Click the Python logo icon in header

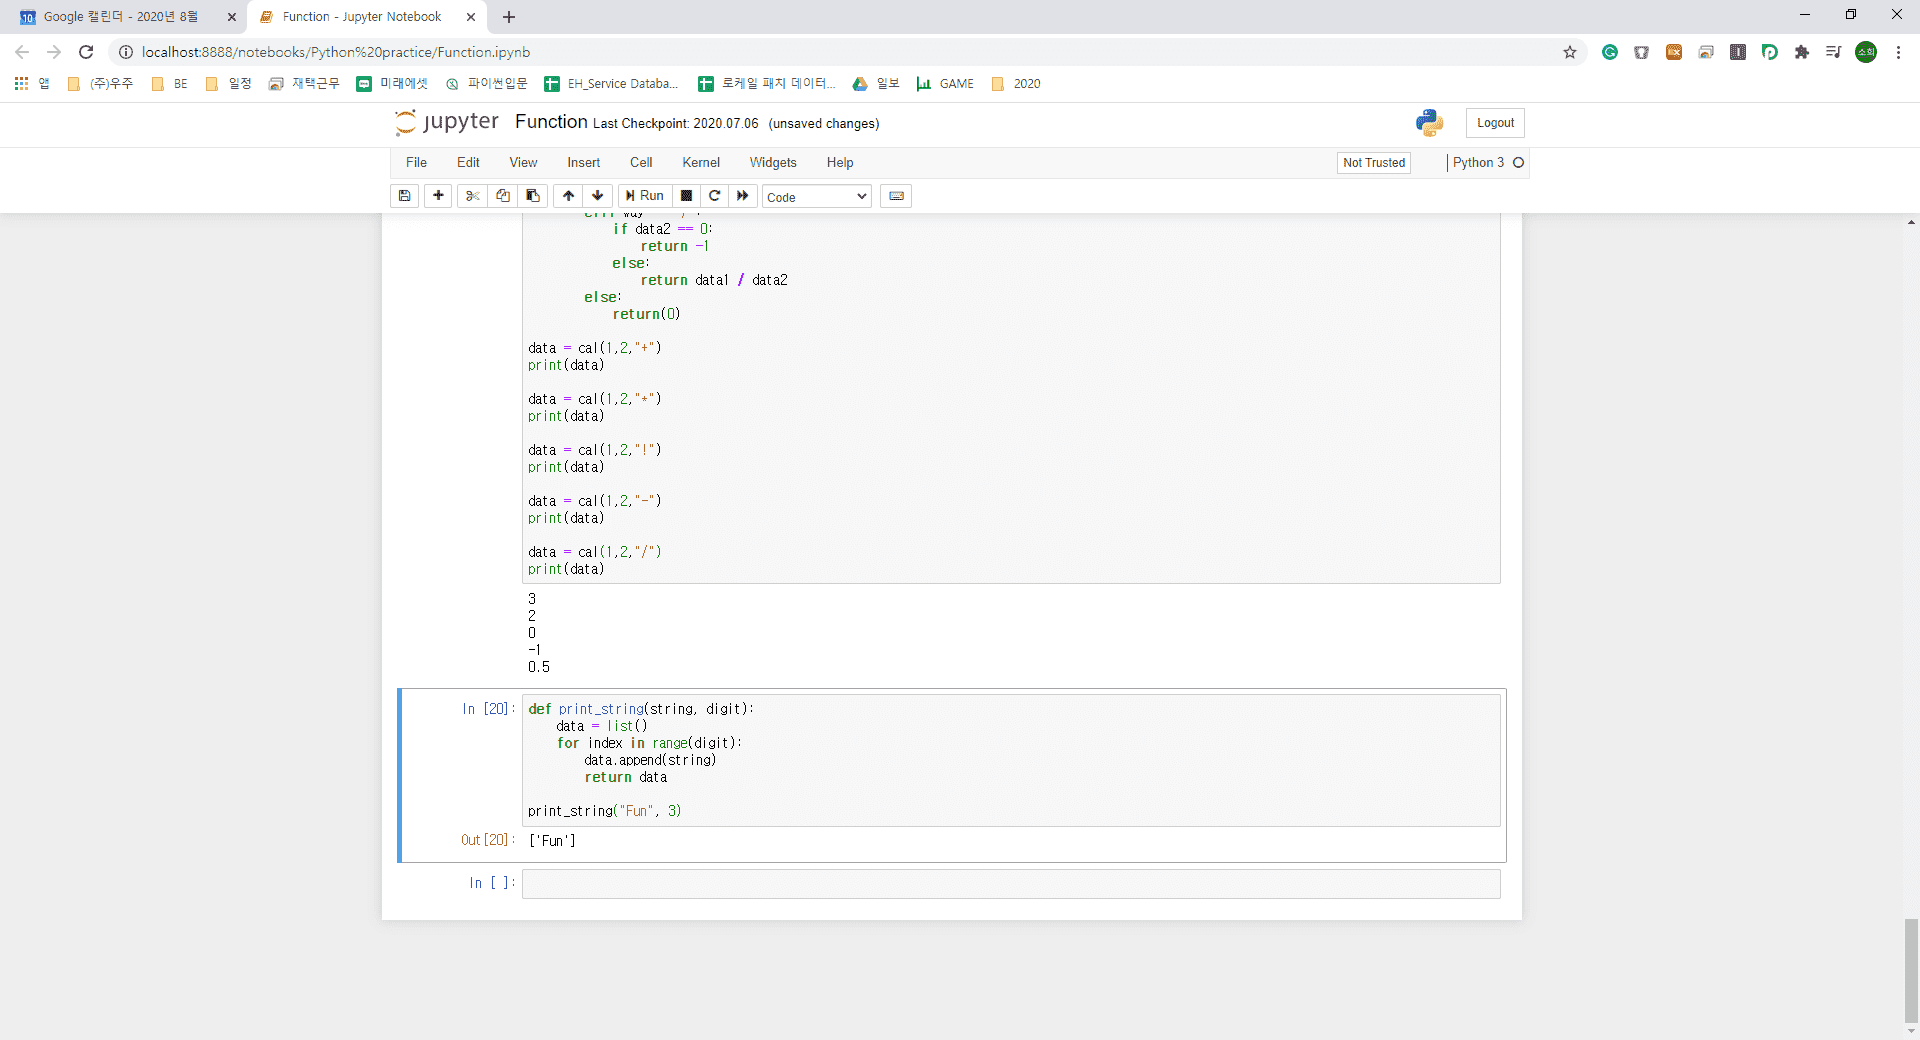1430,123
